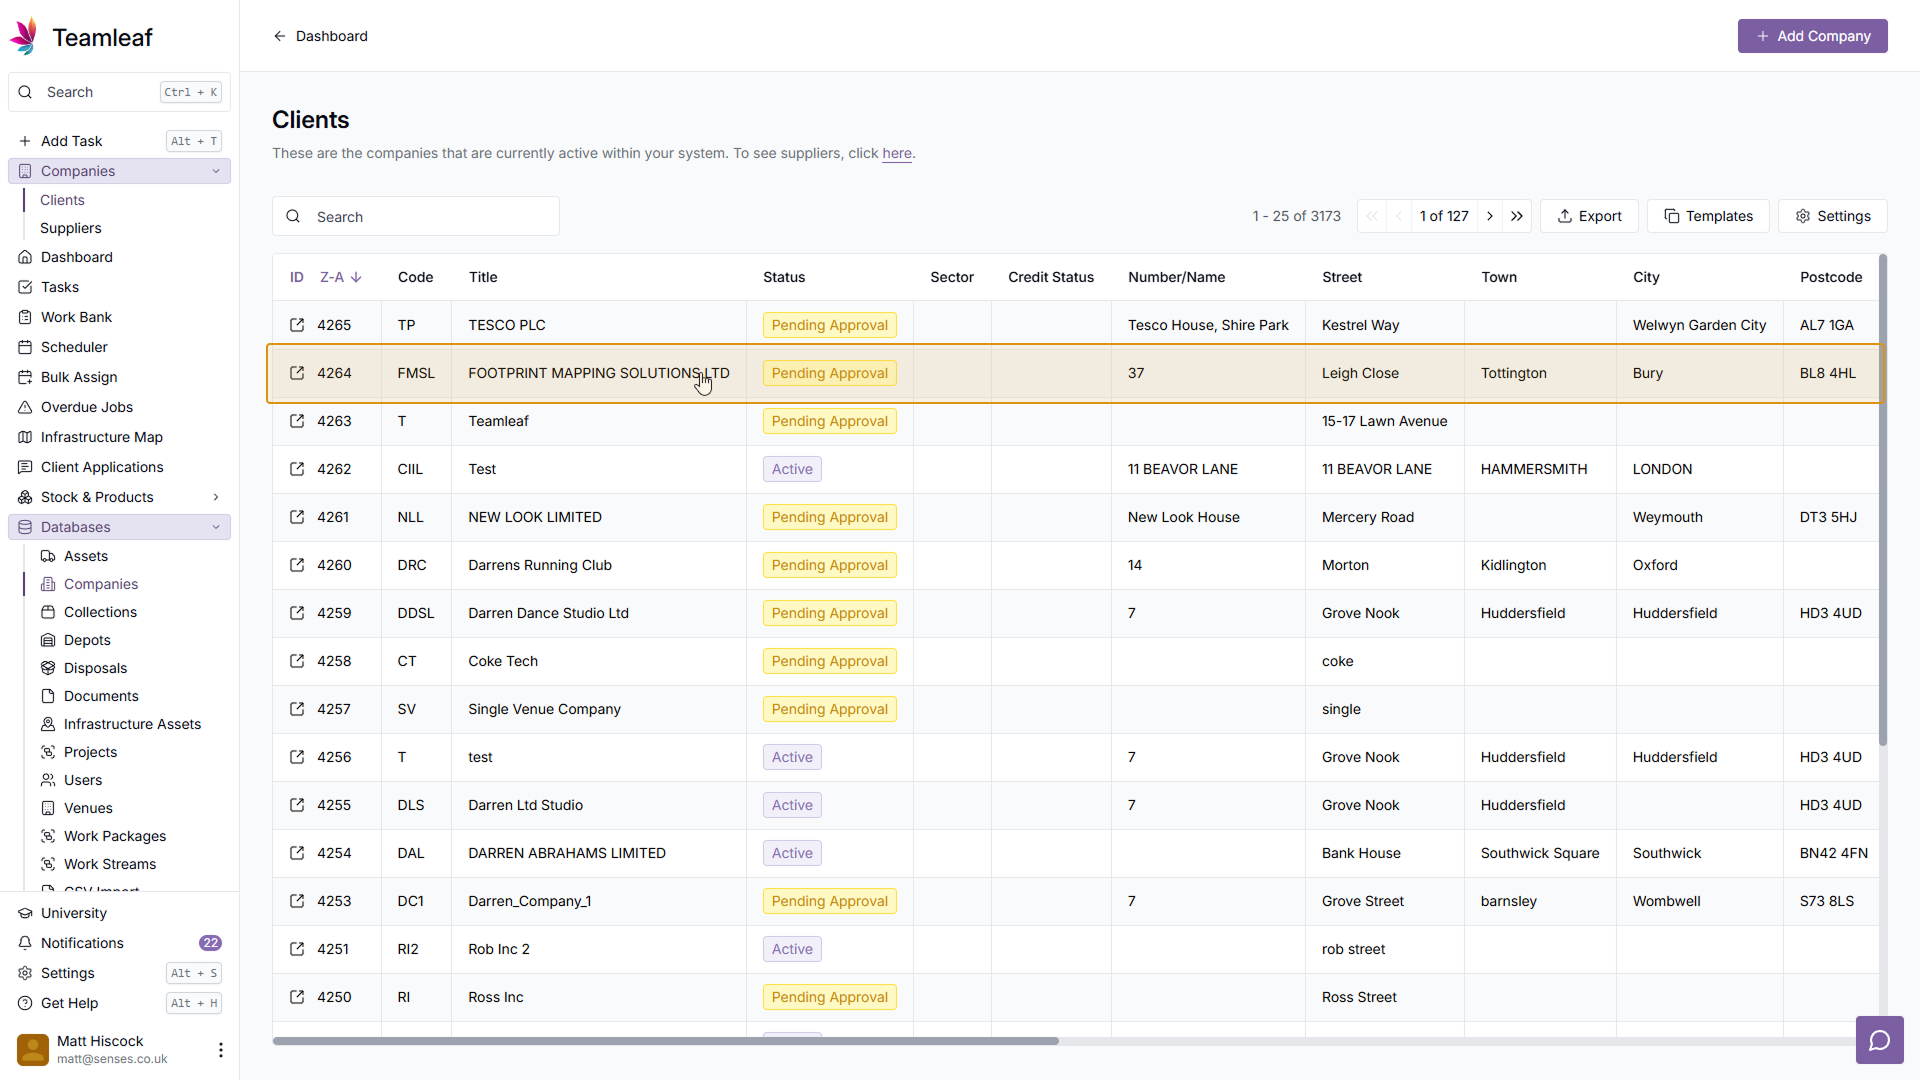Open record icon for client 4262
The image size is (1920, 1080).
297,469
